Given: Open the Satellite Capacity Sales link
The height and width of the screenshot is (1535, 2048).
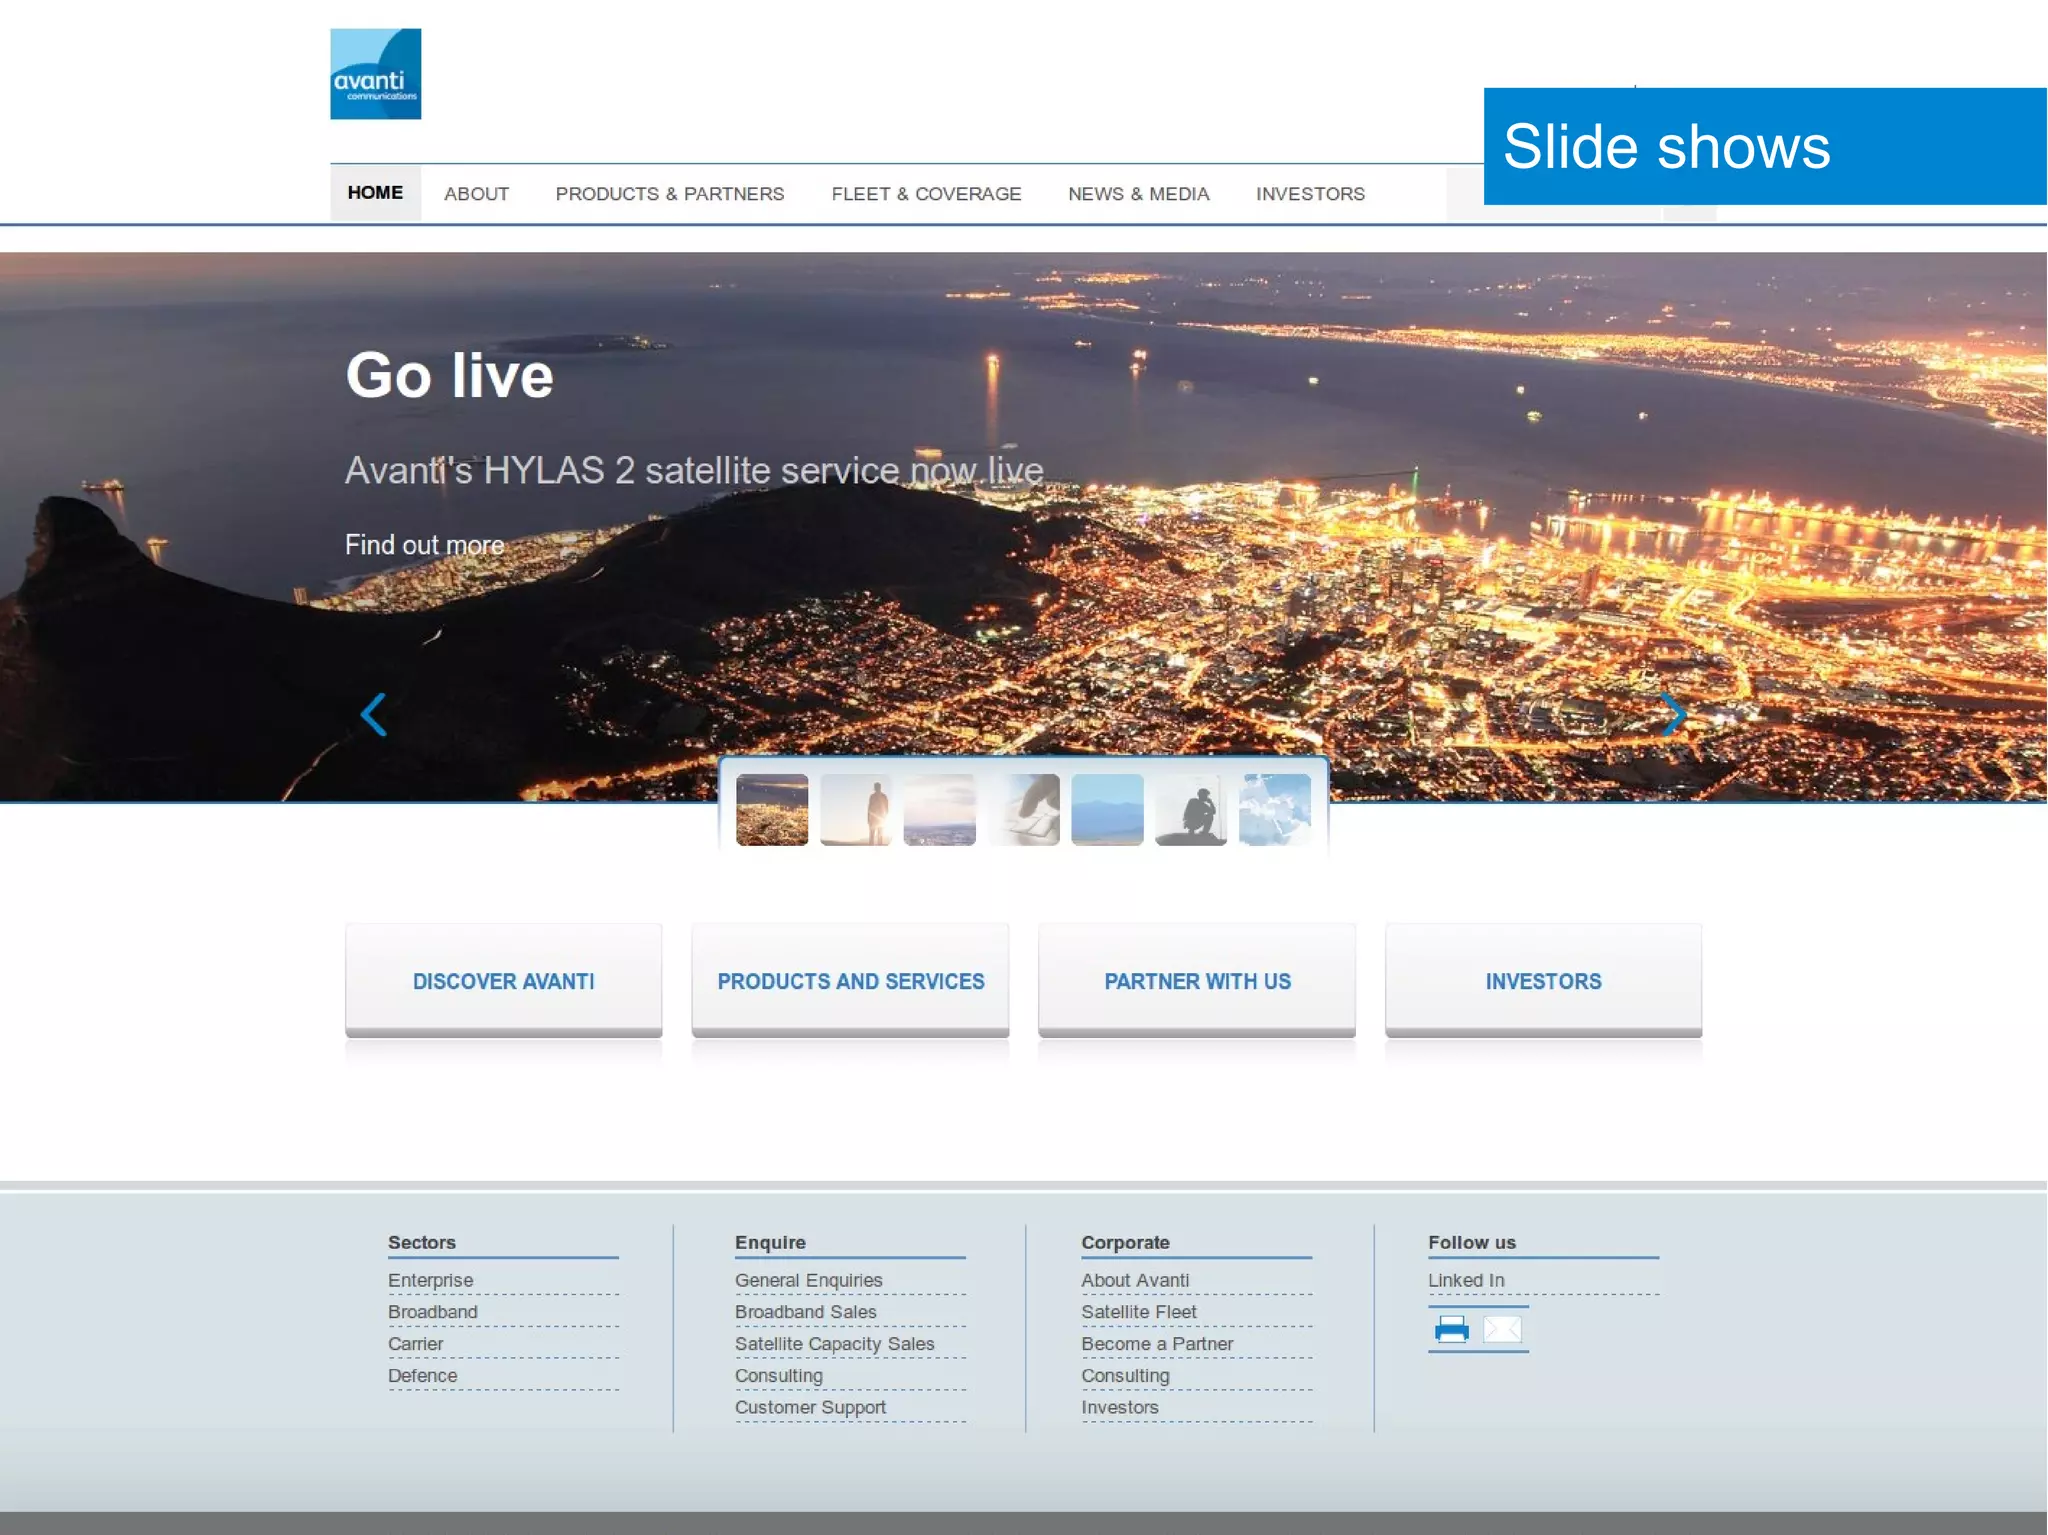Looking at the screenshot, I should pyautogui.click(x=834, y=1344).
